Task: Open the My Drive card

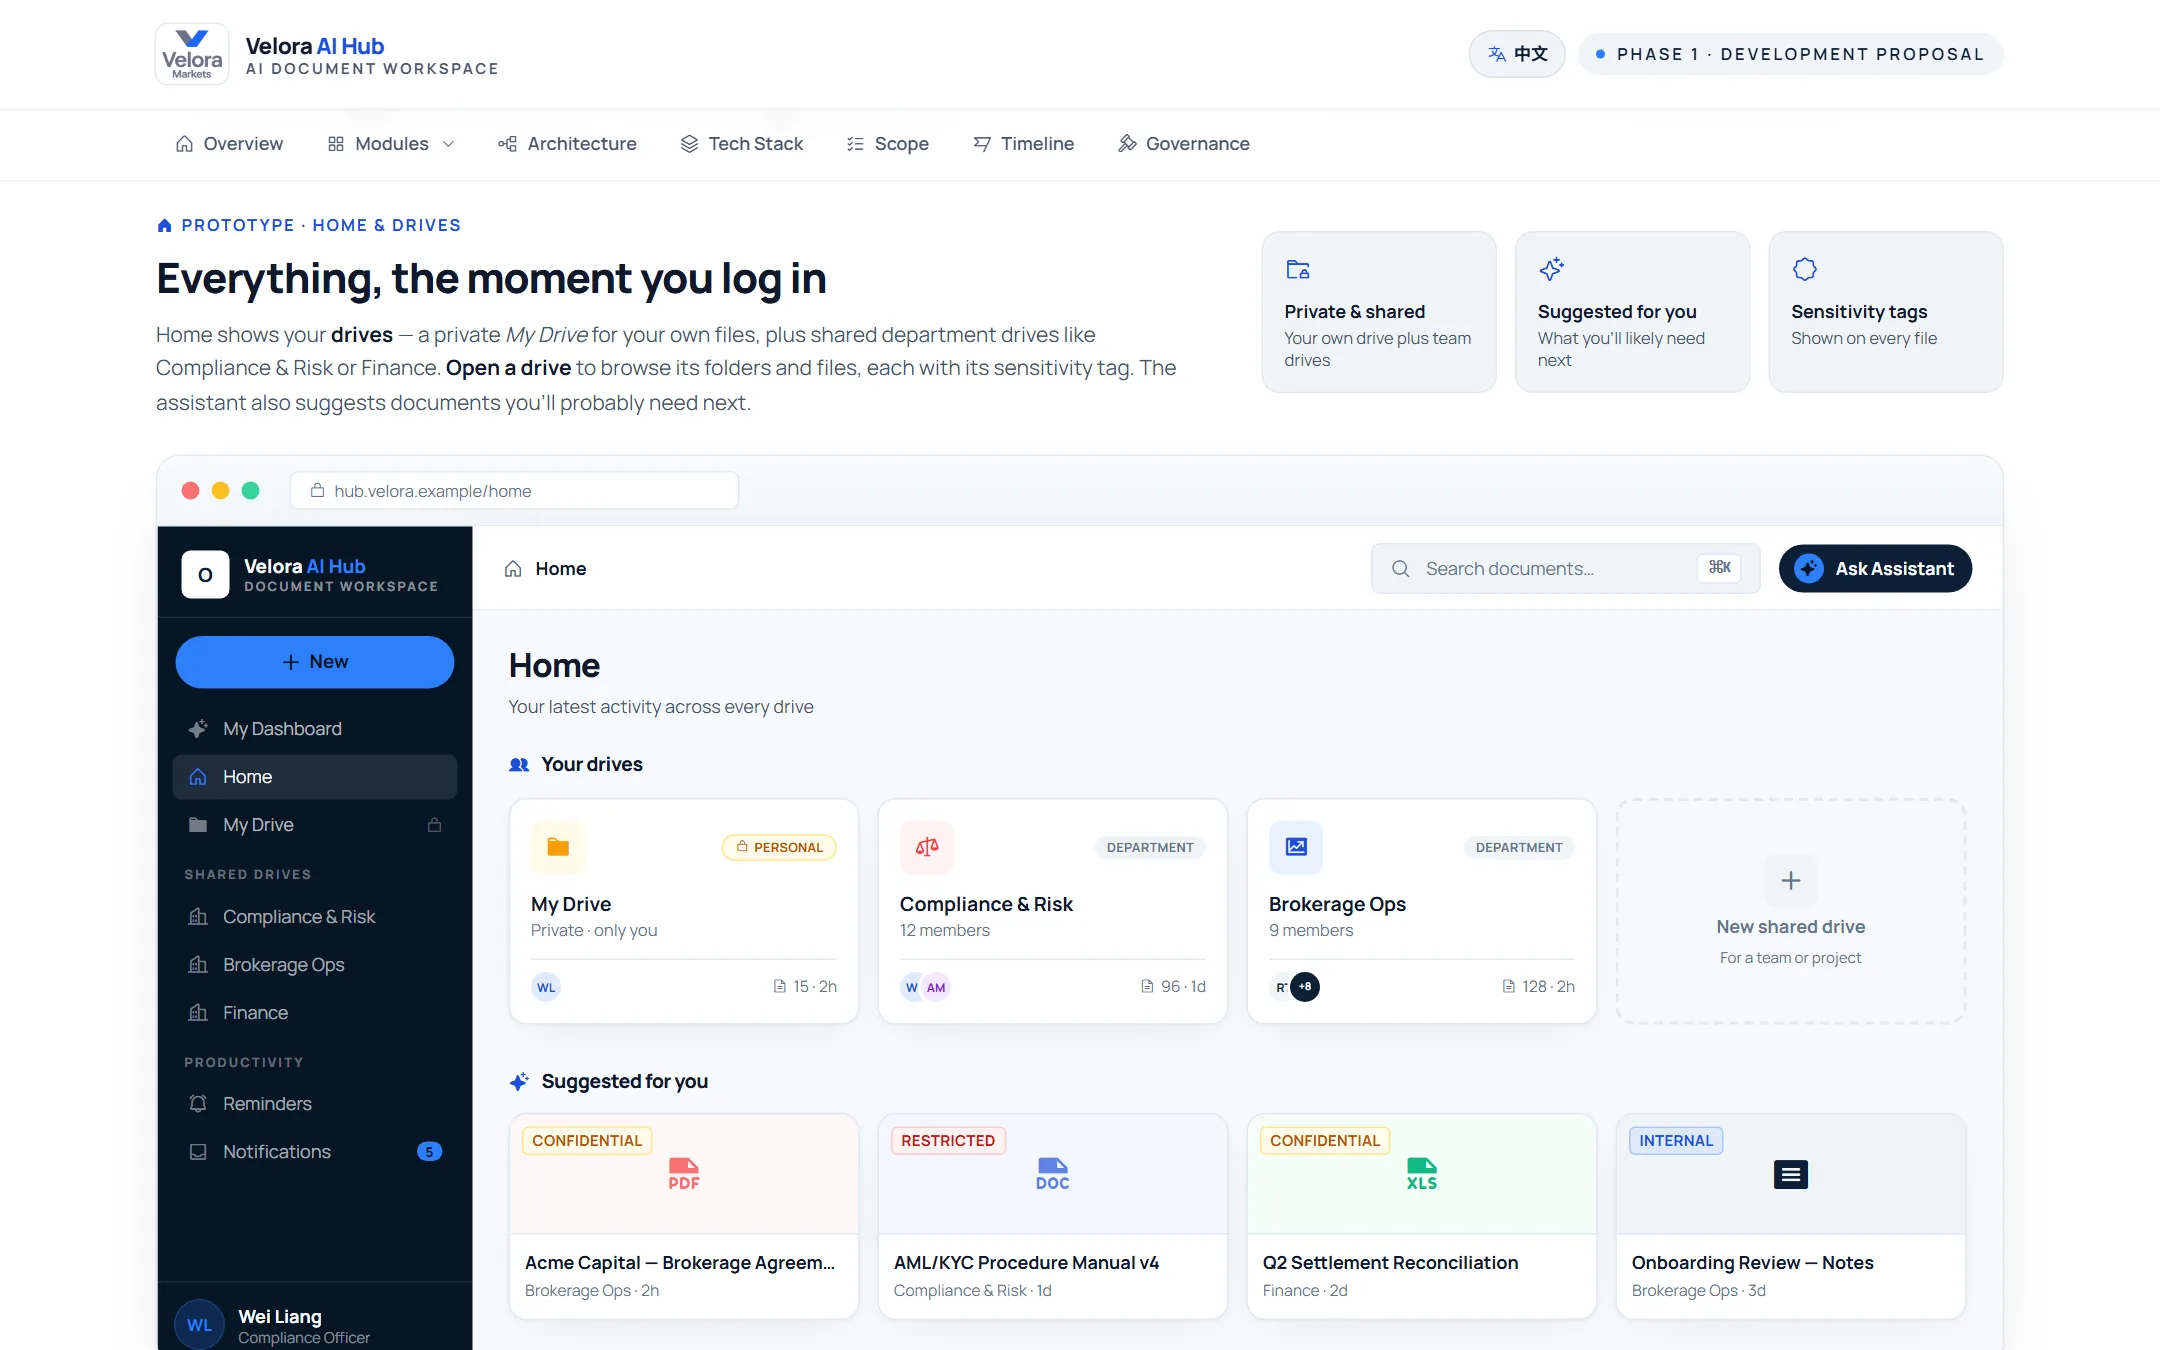Action: (x=684, y=911)
